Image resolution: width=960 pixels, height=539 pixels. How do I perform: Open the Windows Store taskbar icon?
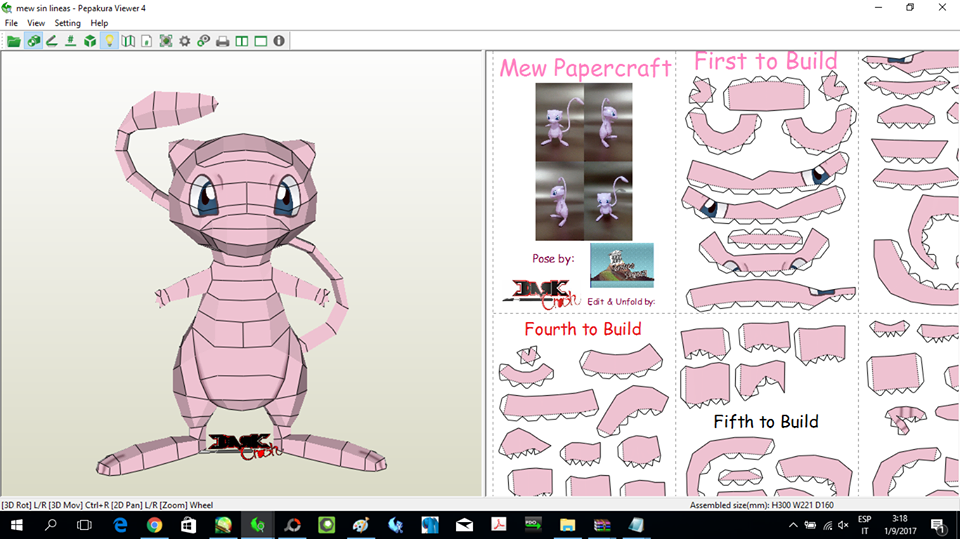(x=189, y=525)
